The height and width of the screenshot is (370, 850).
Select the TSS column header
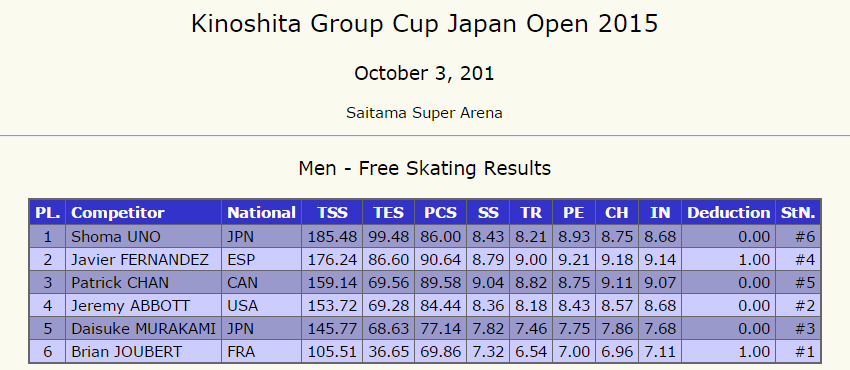point(332,212)
